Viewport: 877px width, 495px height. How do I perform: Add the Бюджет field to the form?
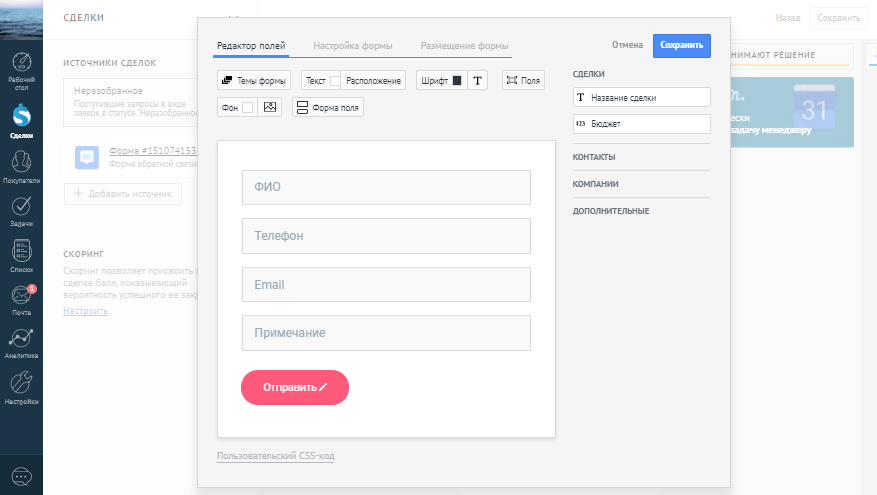(x=642, y=124)
